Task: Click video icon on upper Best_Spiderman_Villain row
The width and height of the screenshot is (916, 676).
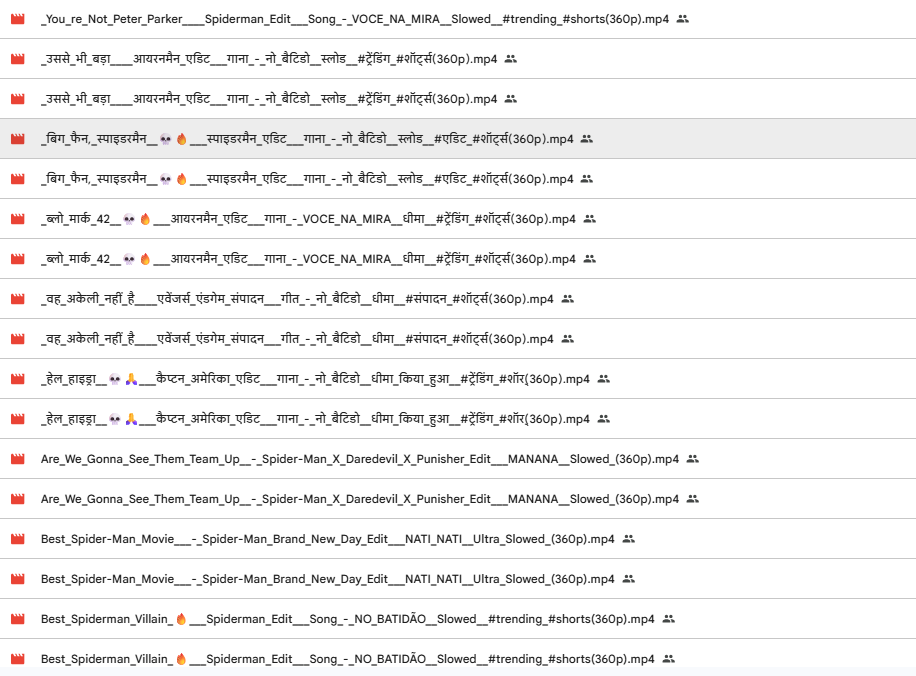Action: [18, 619]
